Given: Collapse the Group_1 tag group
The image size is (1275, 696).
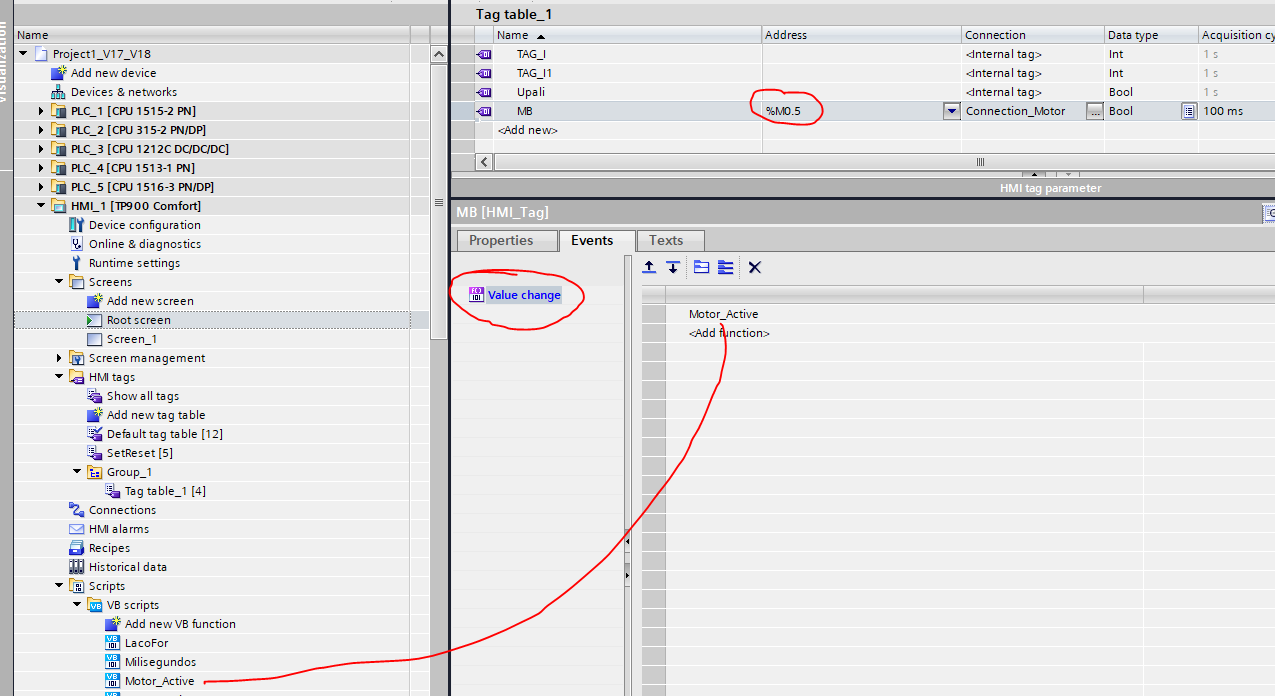Looking at the screenshot, I should 77,472.
